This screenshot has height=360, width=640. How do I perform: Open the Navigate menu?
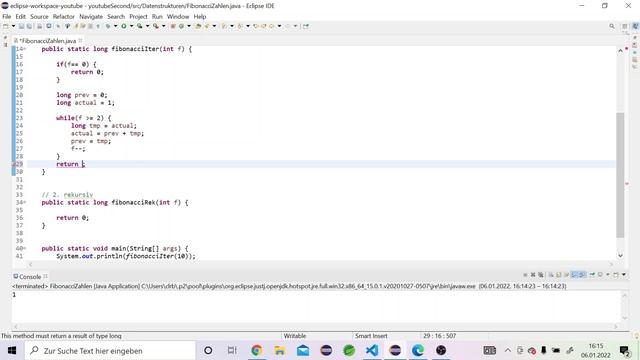(x=91, y=16)
